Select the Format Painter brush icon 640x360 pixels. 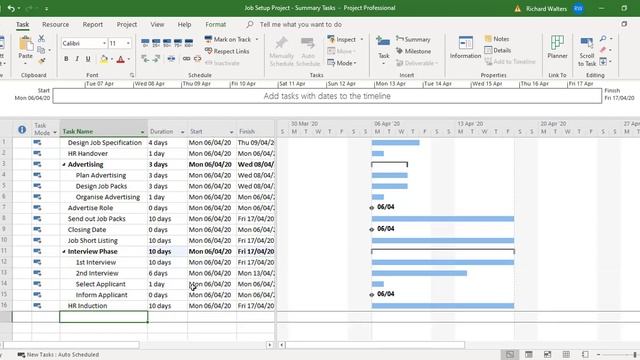[x=41, y=61]
